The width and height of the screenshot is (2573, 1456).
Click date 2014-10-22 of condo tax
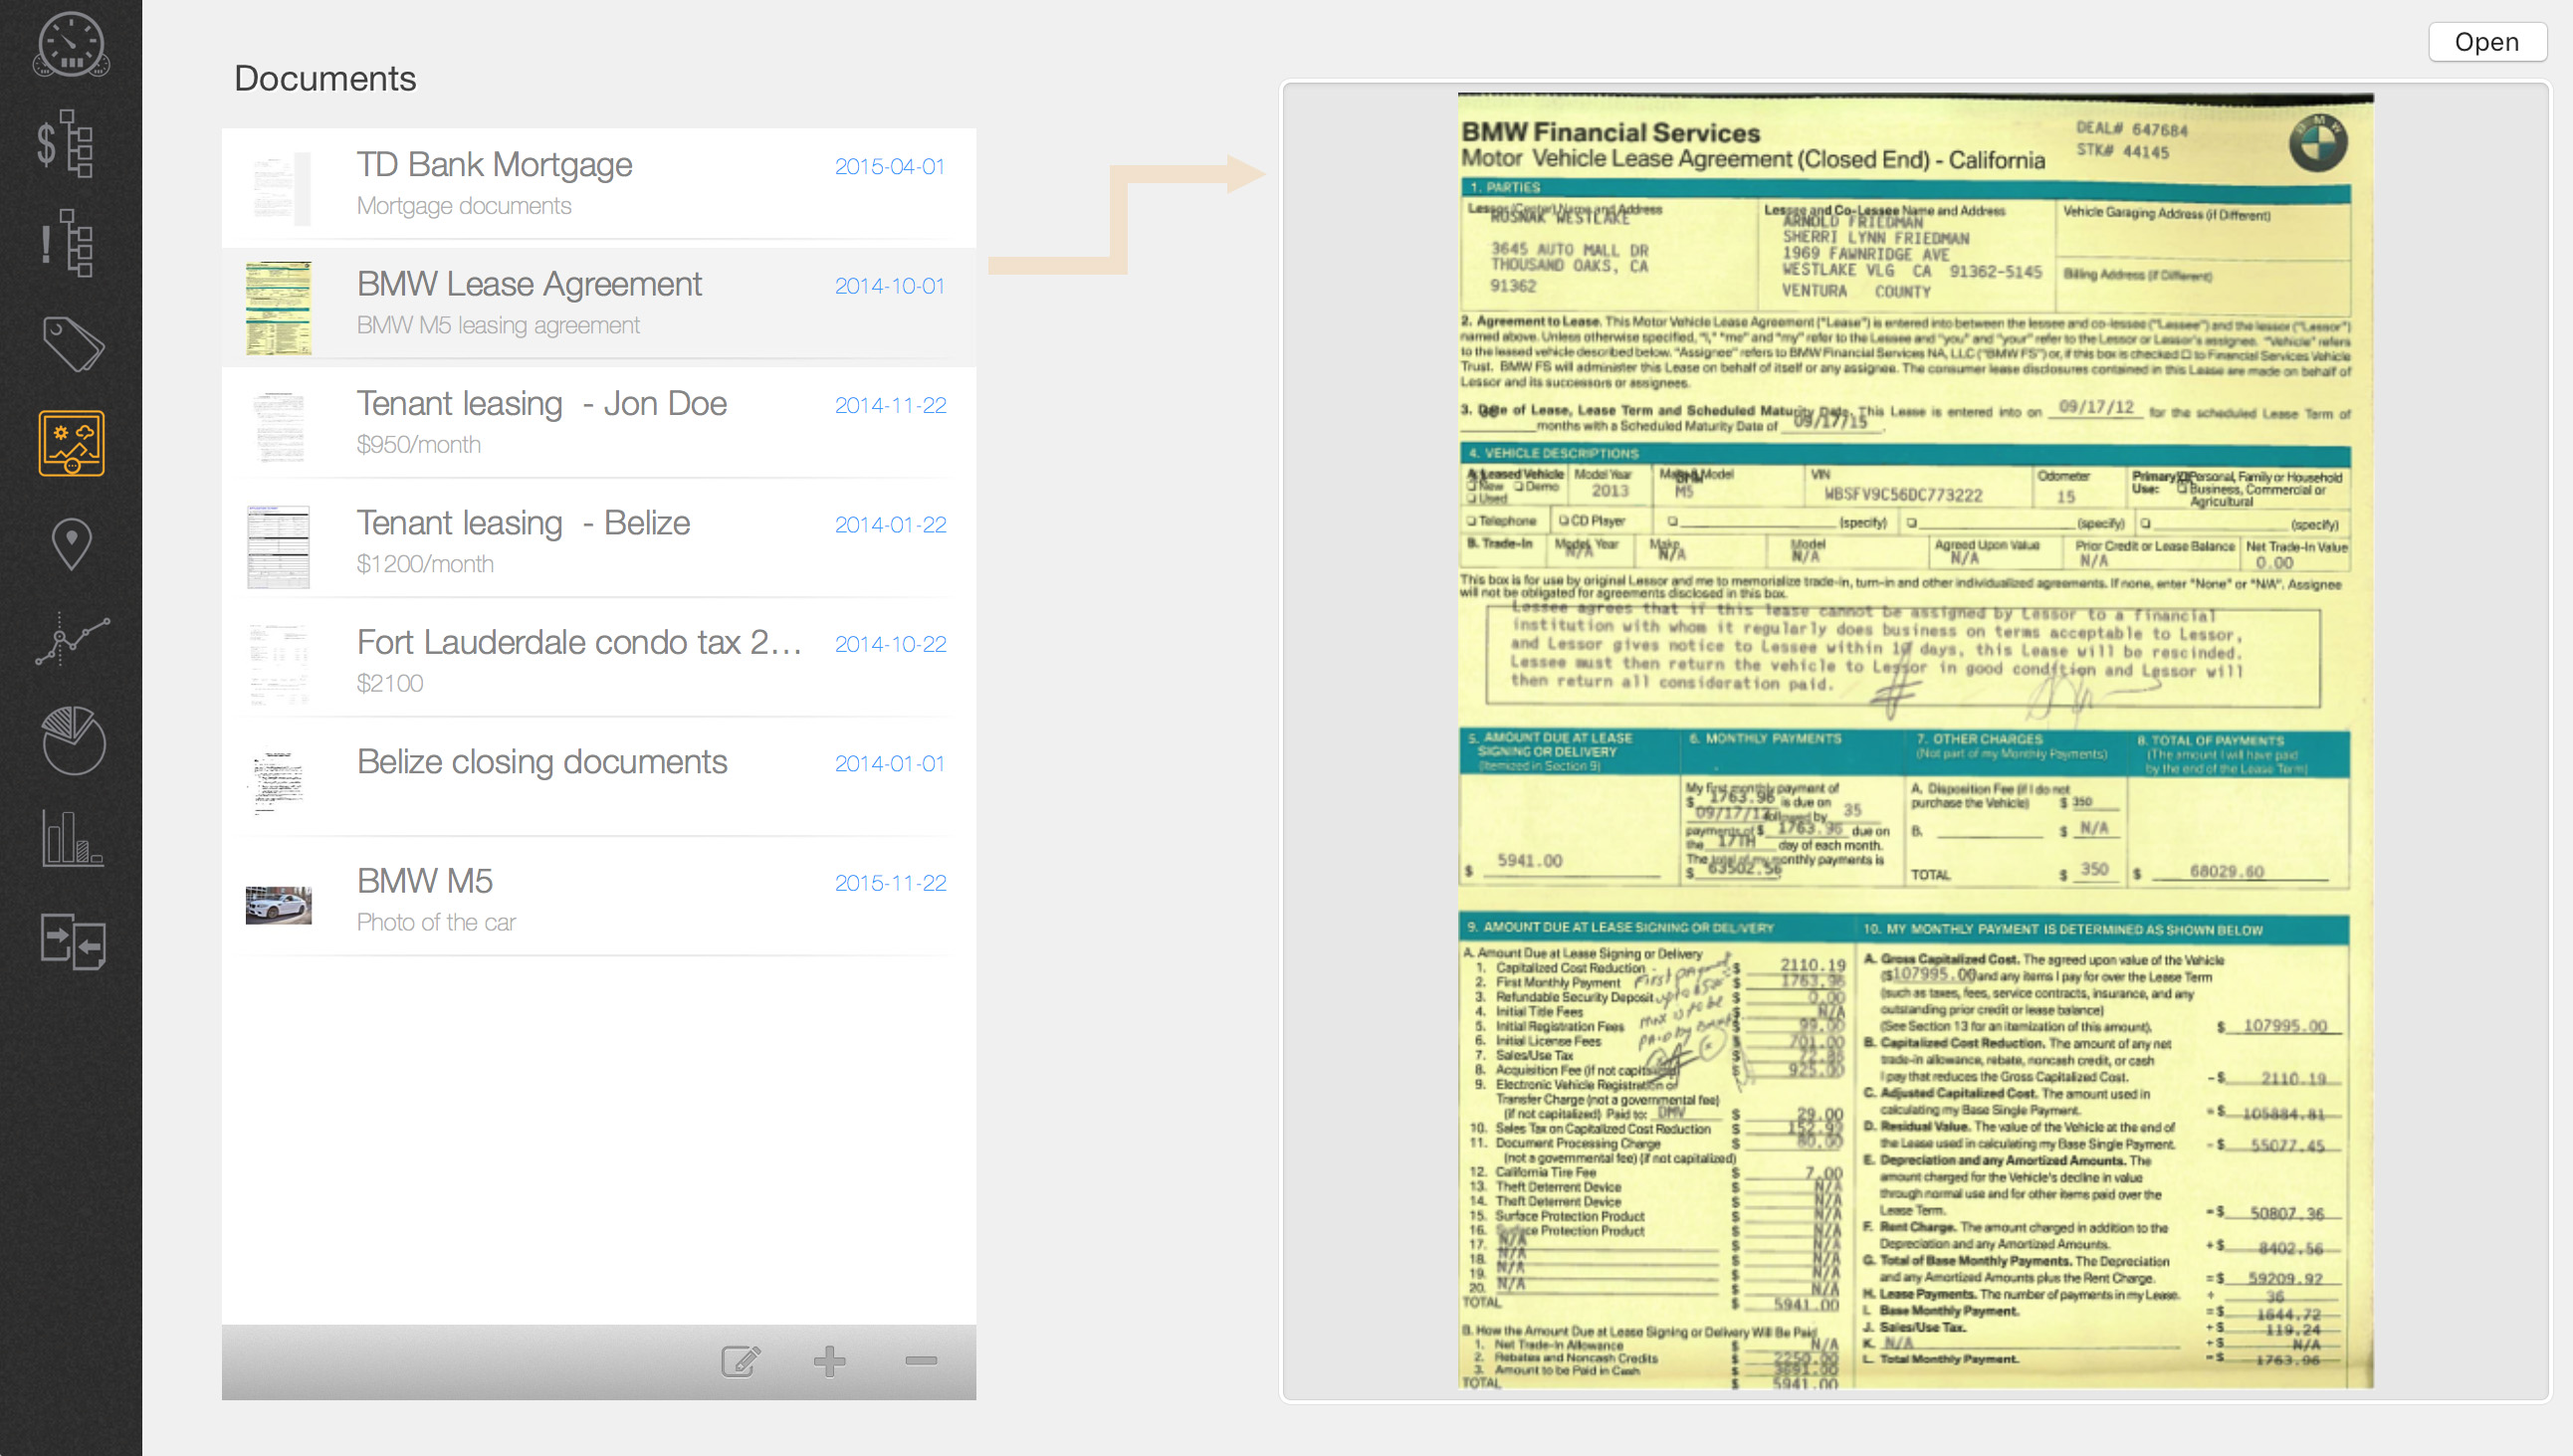[x=890, y=644]
